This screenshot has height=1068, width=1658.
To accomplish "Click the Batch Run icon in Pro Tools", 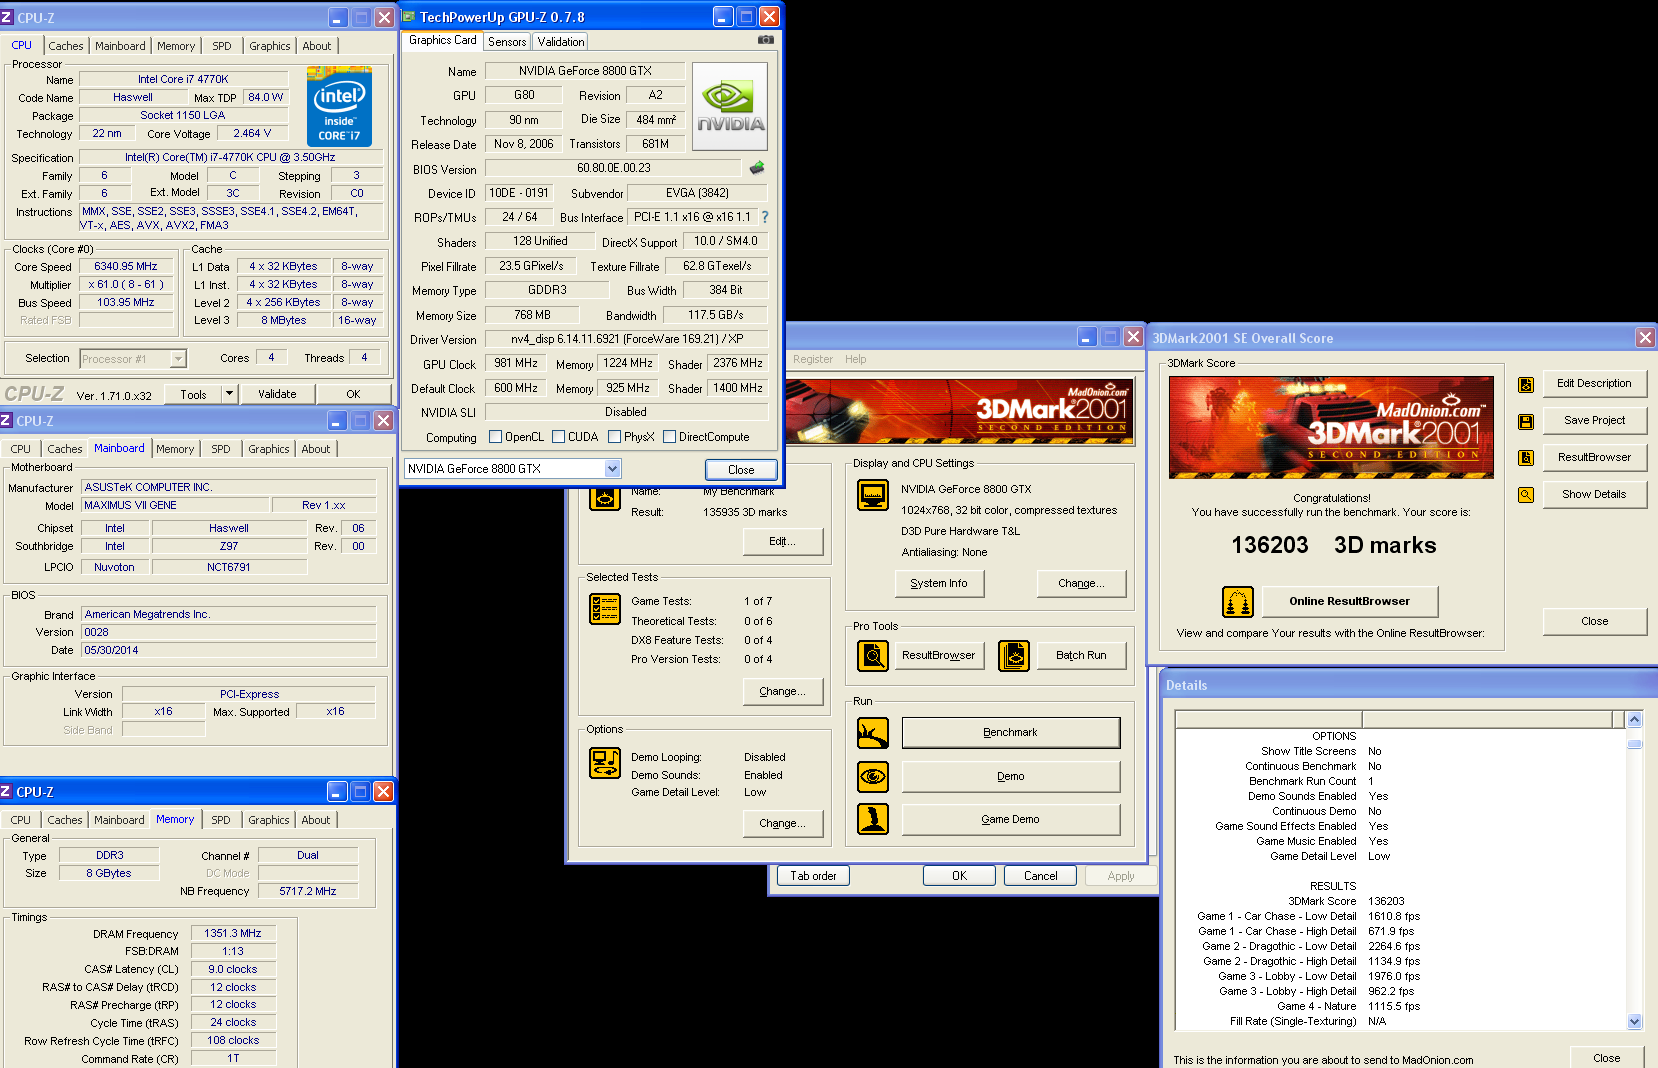I will coord(1014,656).
